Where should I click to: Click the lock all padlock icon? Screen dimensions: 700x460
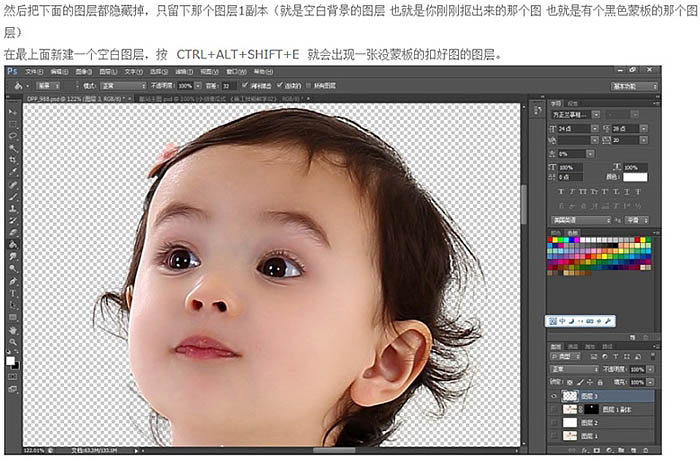coord(600,382)
